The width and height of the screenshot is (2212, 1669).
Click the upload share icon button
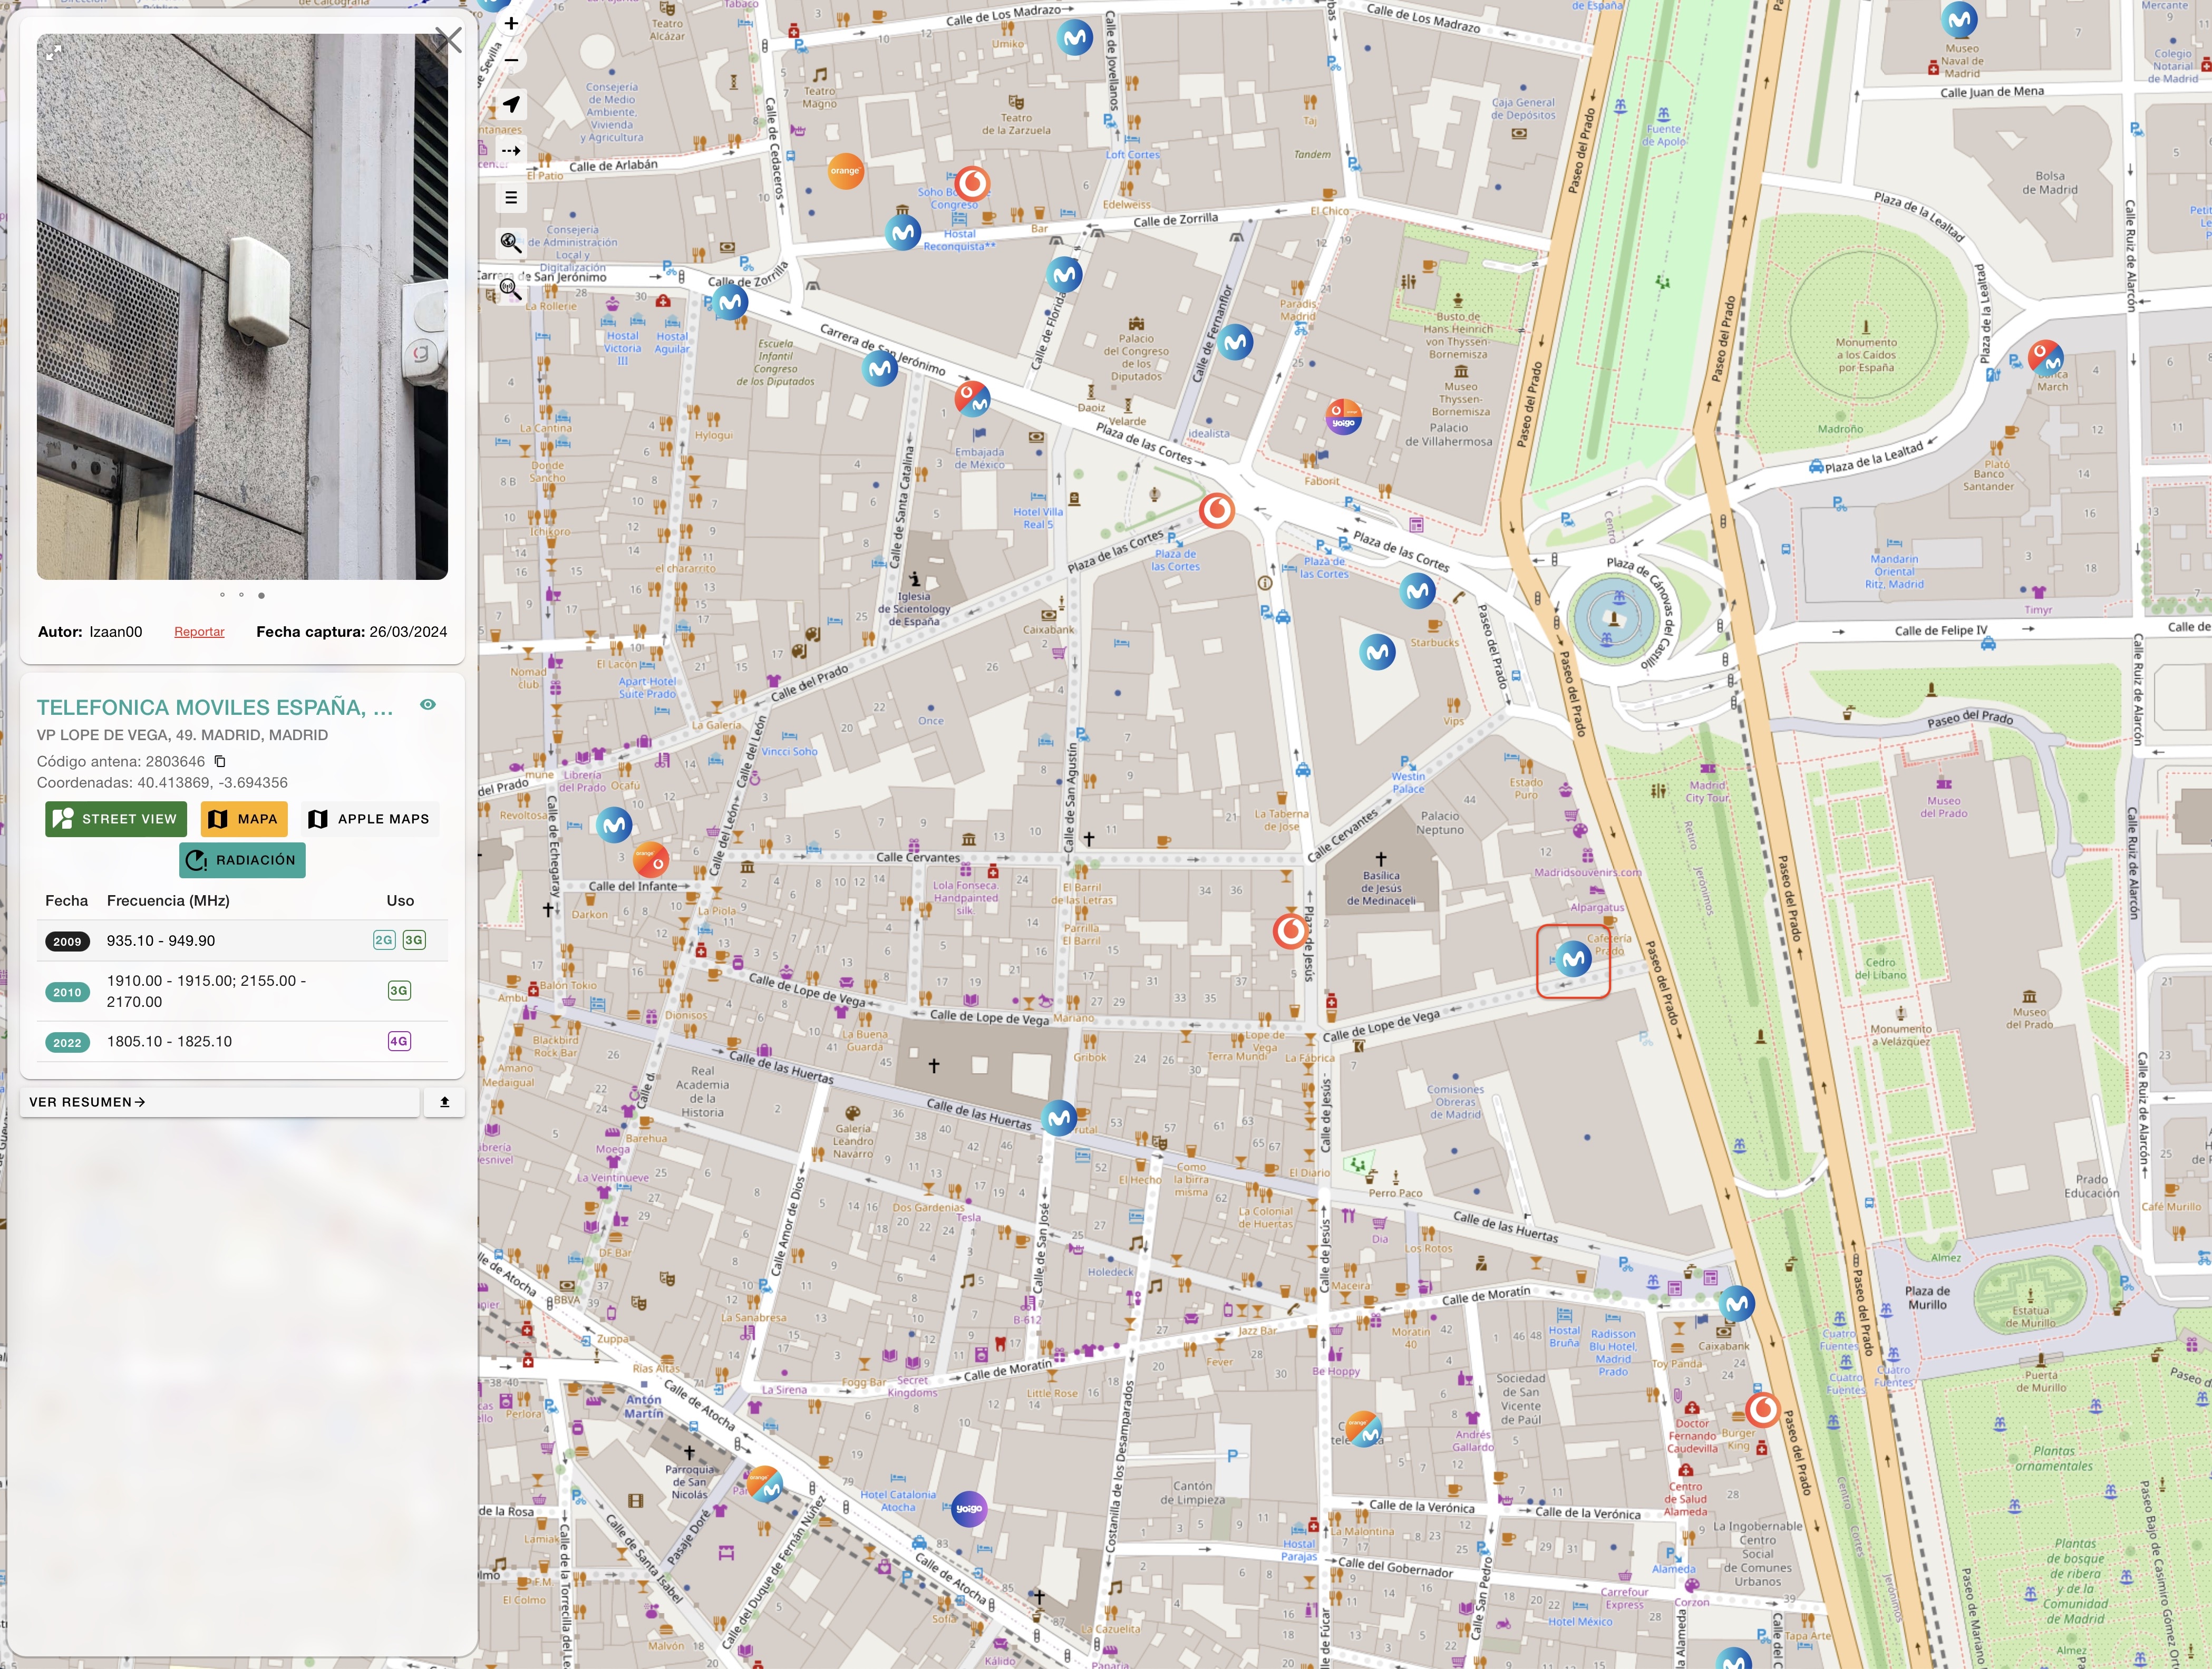pos(445,1102)
